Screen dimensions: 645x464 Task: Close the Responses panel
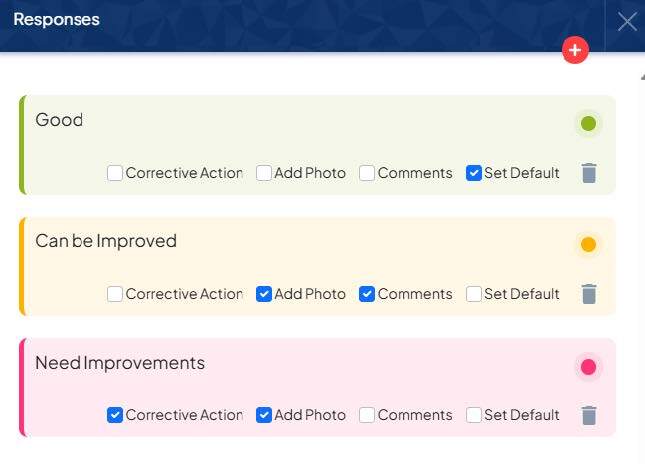(x=627, y=21)
